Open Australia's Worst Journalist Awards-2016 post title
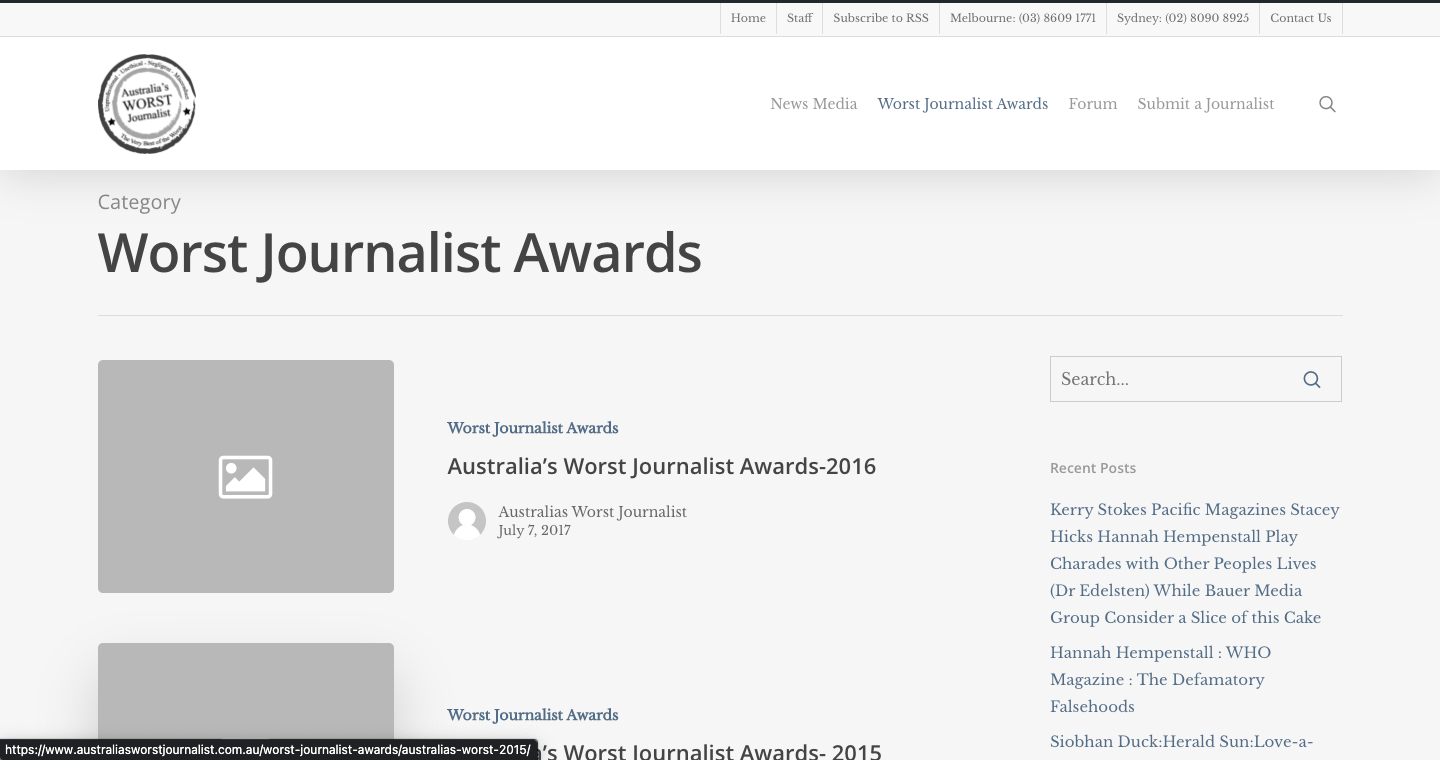This screenshot has width=1440, height=760. point(662,466)
